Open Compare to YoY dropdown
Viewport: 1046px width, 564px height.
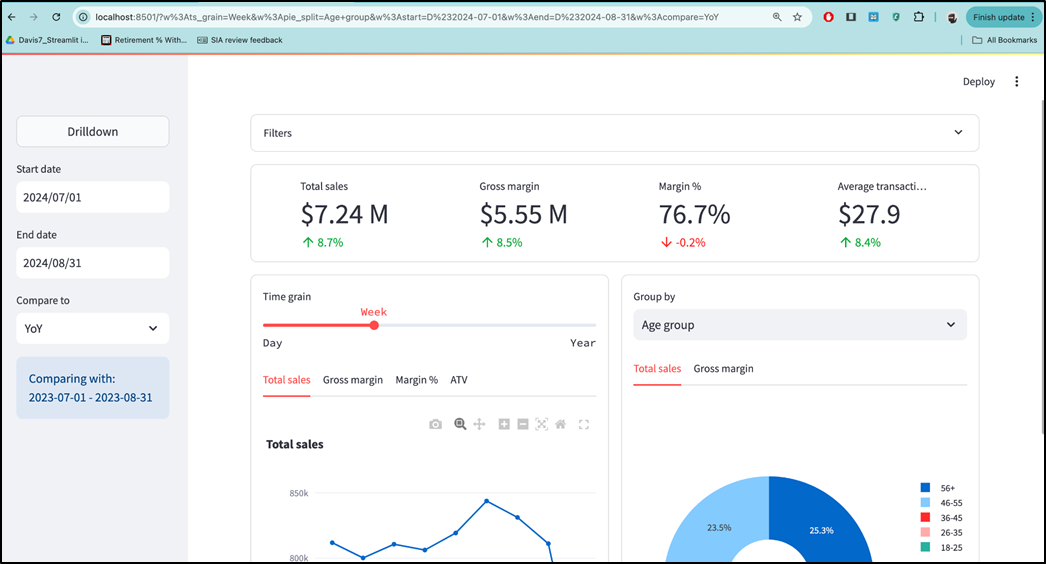[x=93, y=328]
